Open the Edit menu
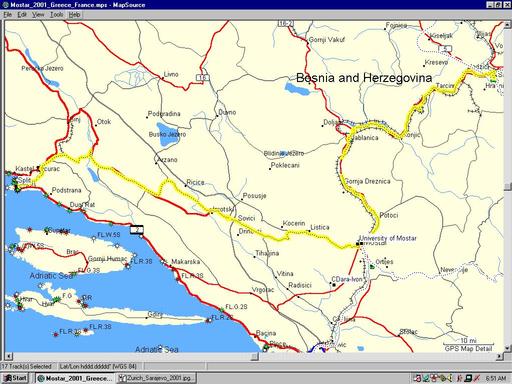 tap(22, 15)
